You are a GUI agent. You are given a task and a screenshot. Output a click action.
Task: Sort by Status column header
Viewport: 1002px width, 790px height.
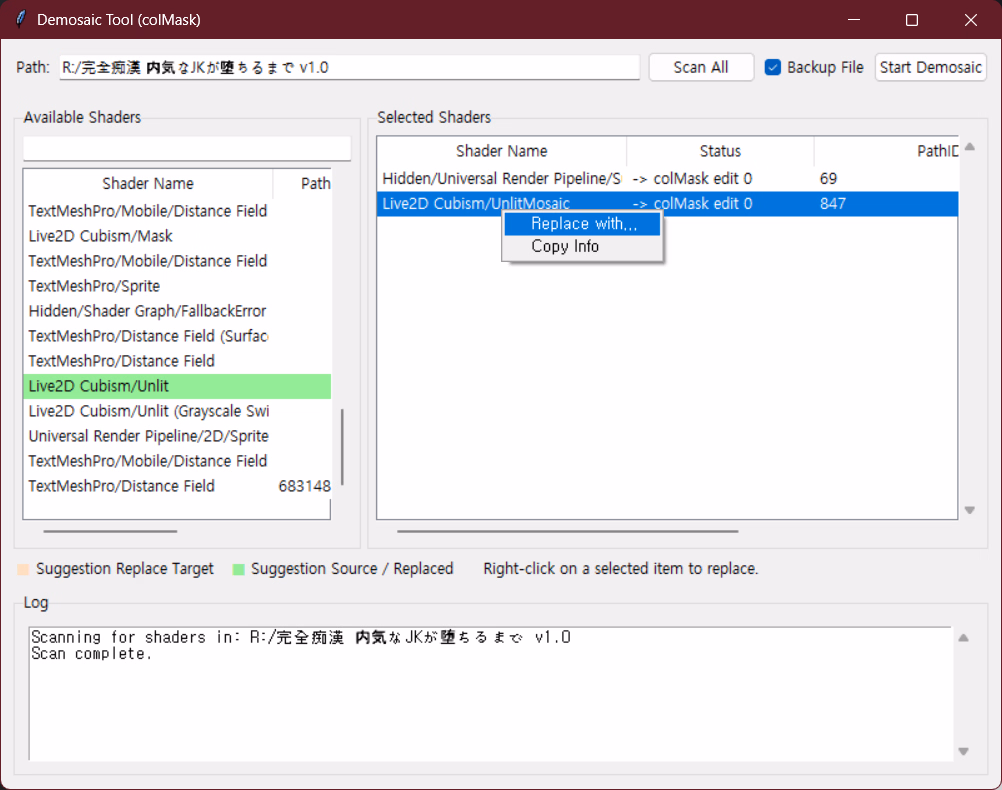(x=720, y=151)
